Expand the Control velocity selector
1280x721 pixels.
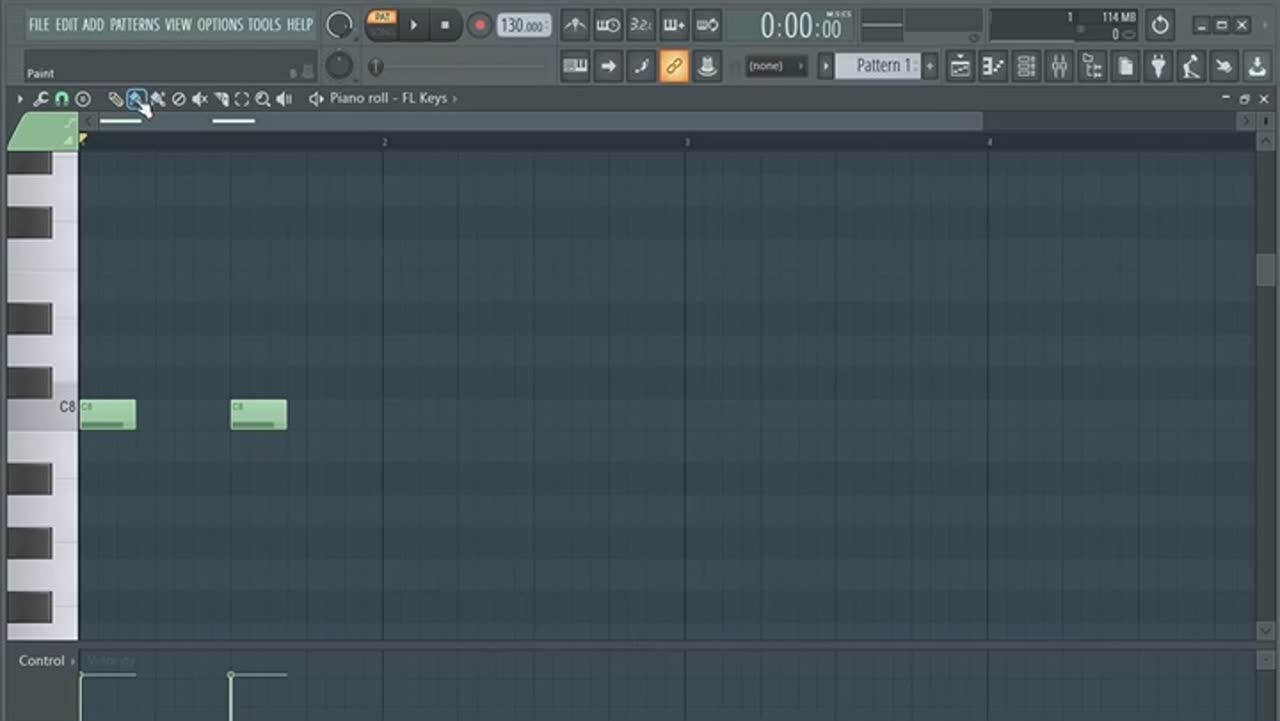73,661
